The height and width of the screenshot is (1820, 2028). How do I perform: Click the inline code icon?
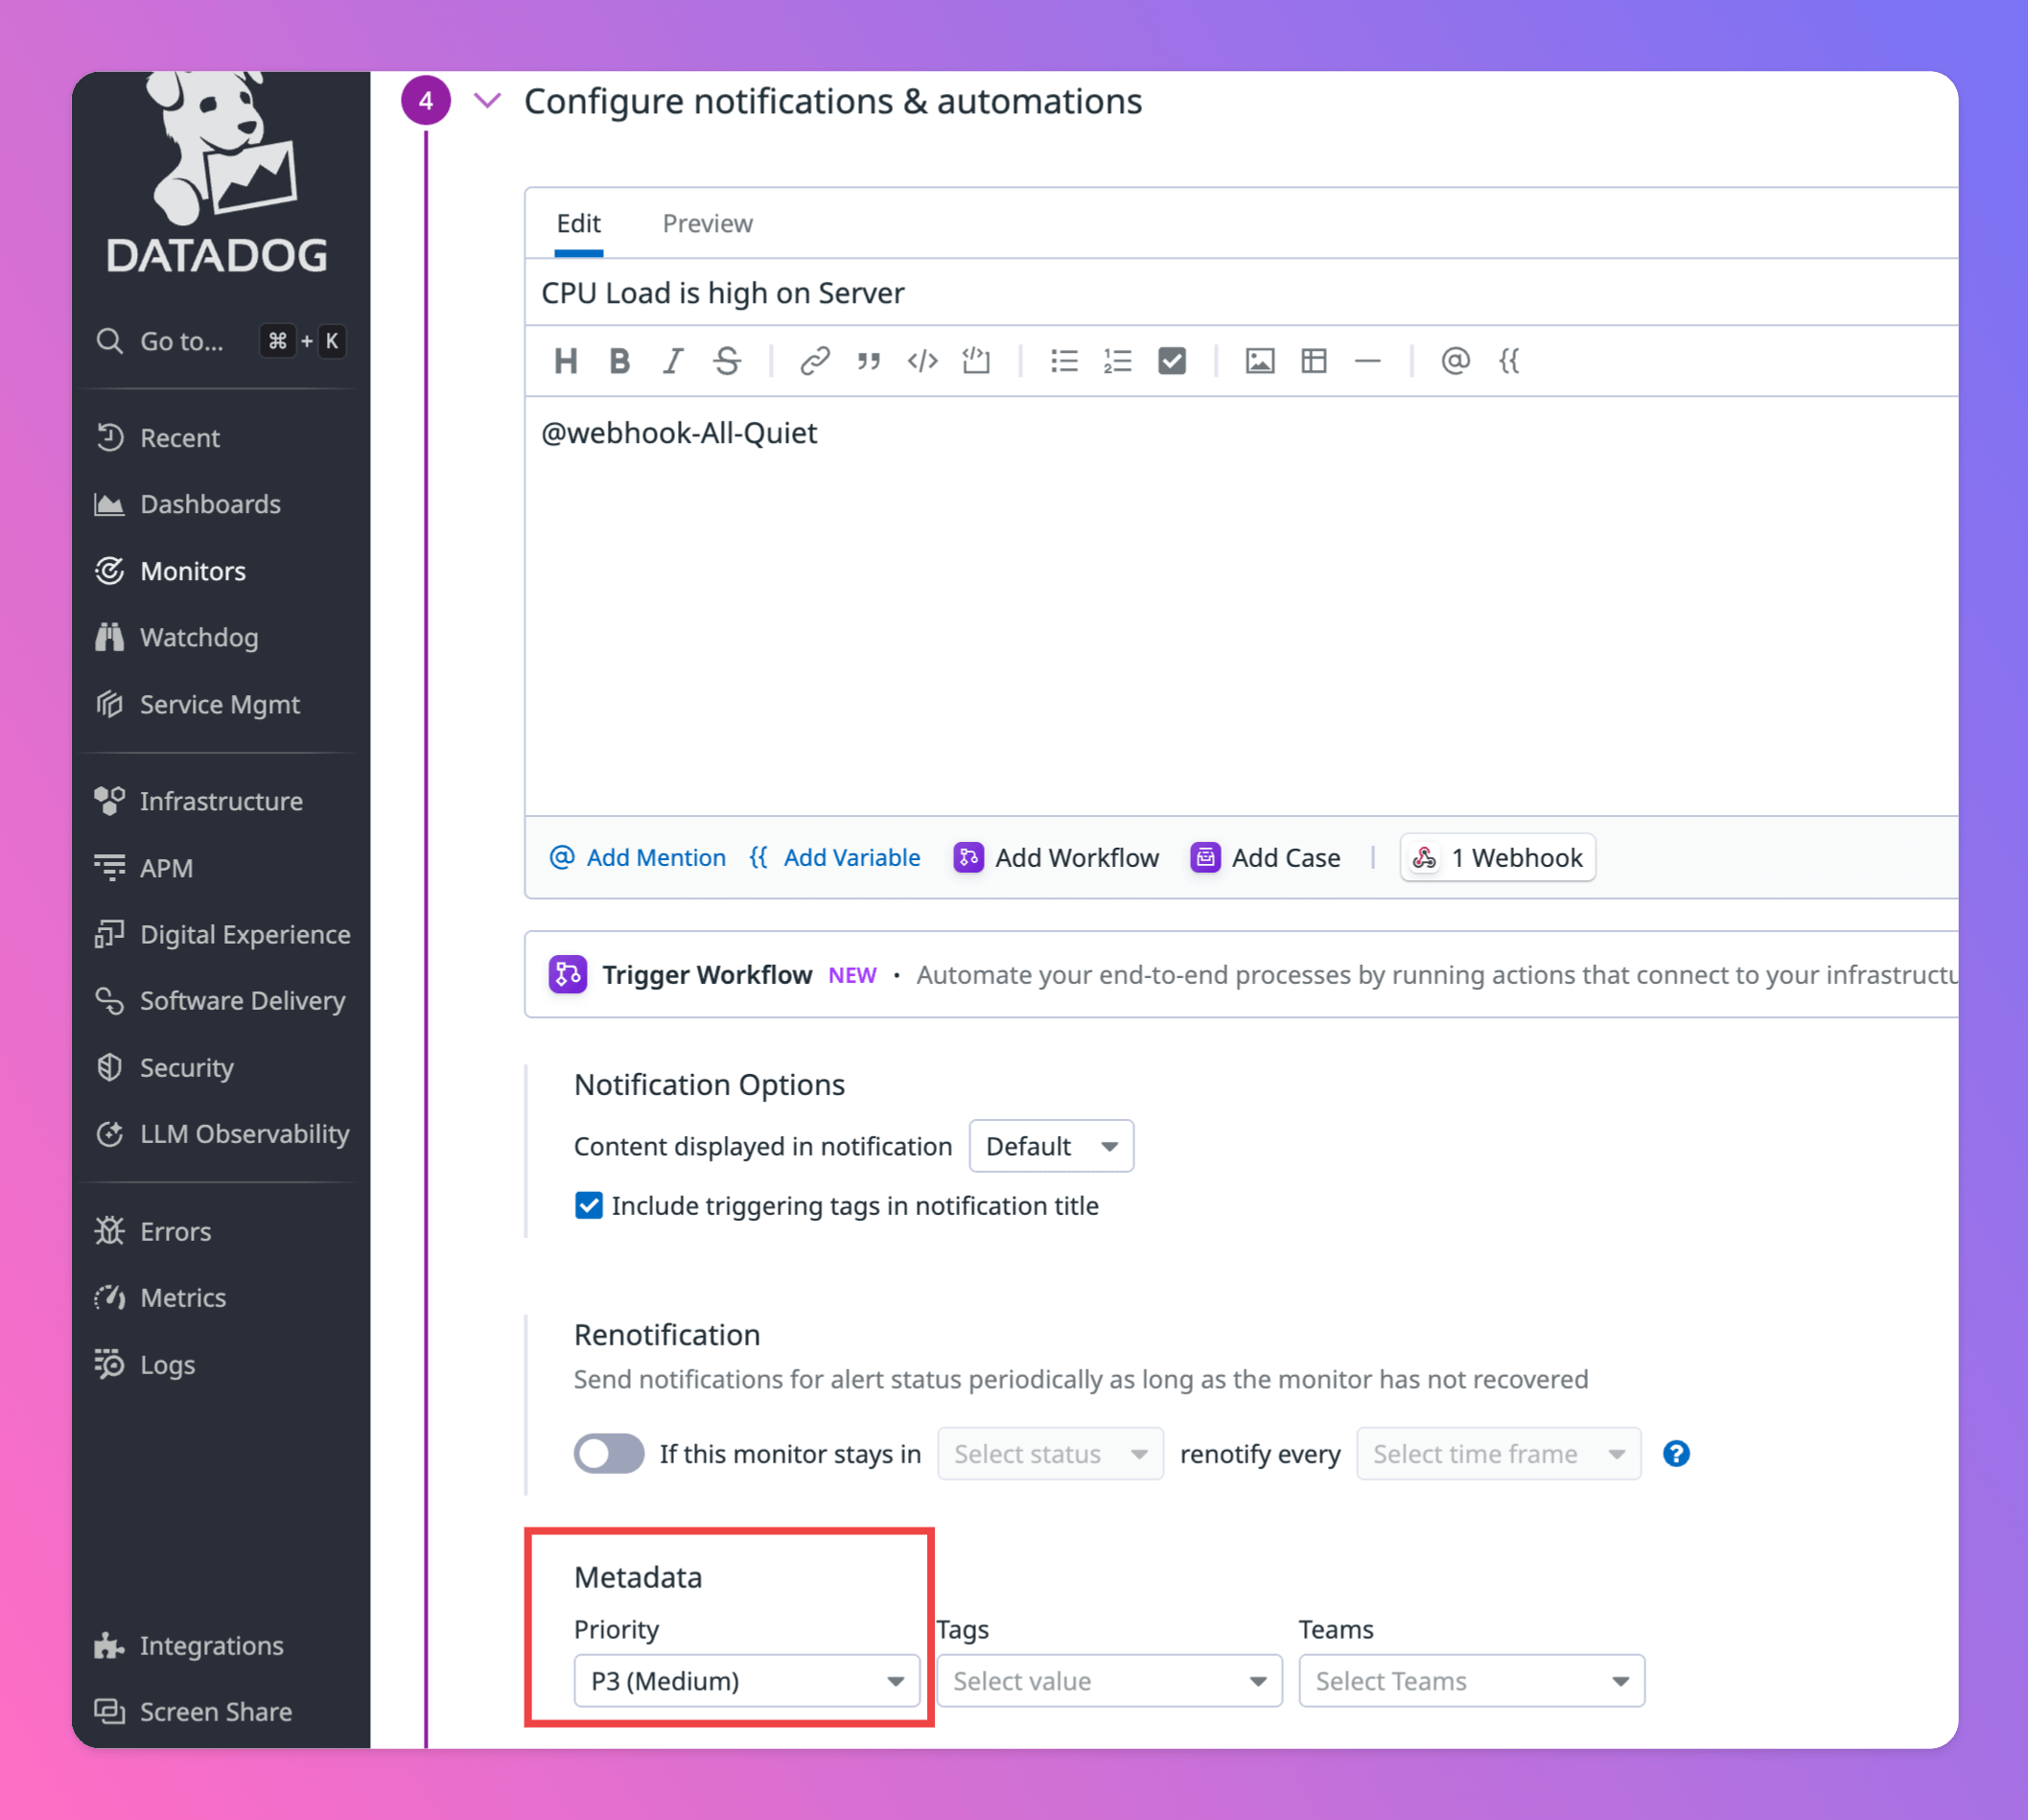click(922, 361)
